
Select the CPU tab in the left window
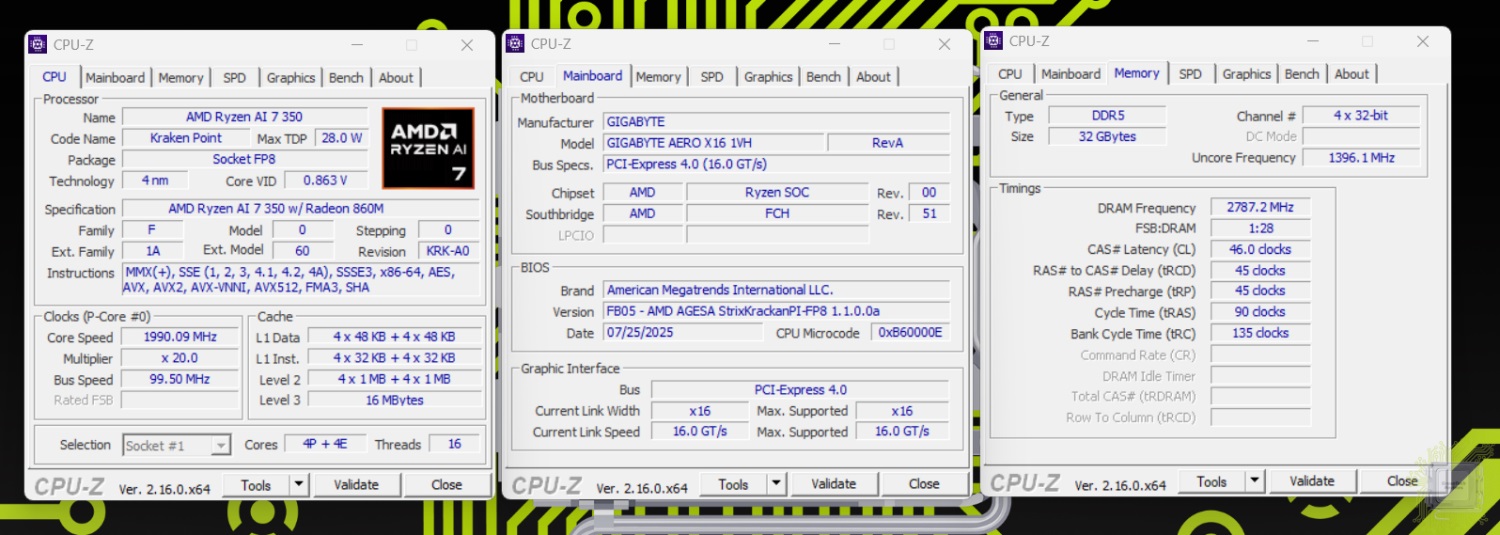coord(54,76)
